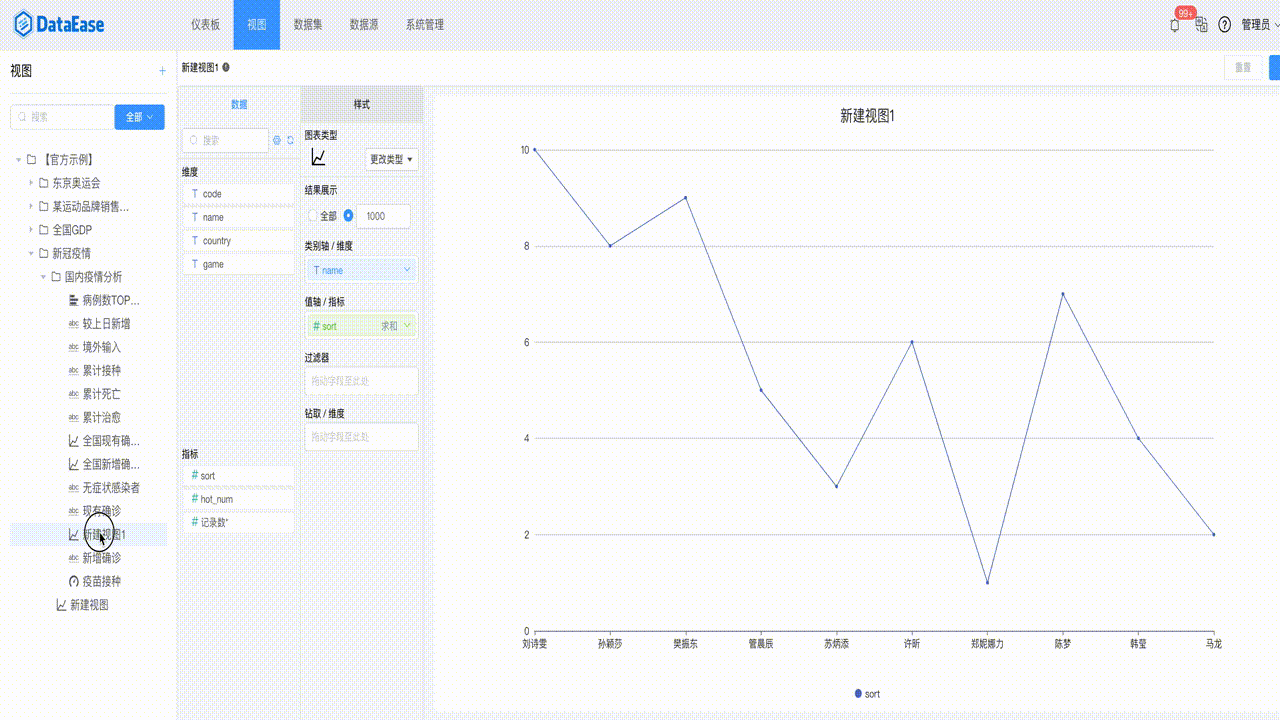This screenshot has height=720, width=1280.
Task: Click the 重置 button
Action: (1243, 67)
